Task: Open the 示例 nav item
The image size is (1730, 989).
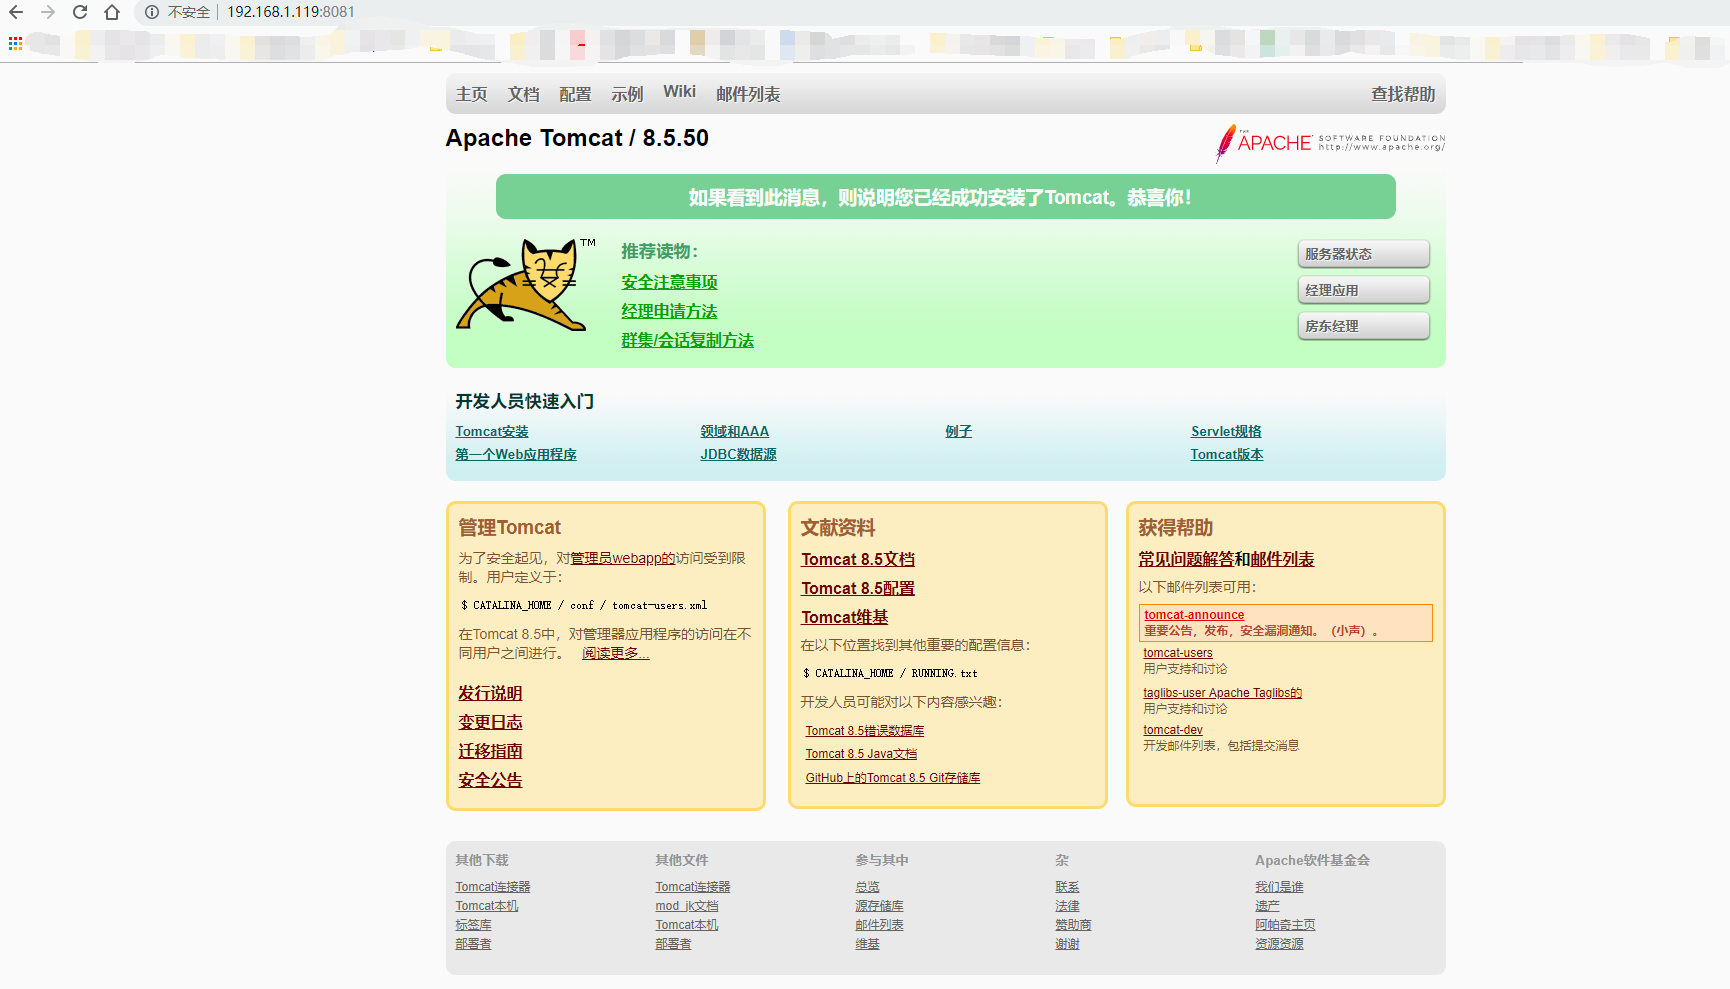Action: (627, 94)
